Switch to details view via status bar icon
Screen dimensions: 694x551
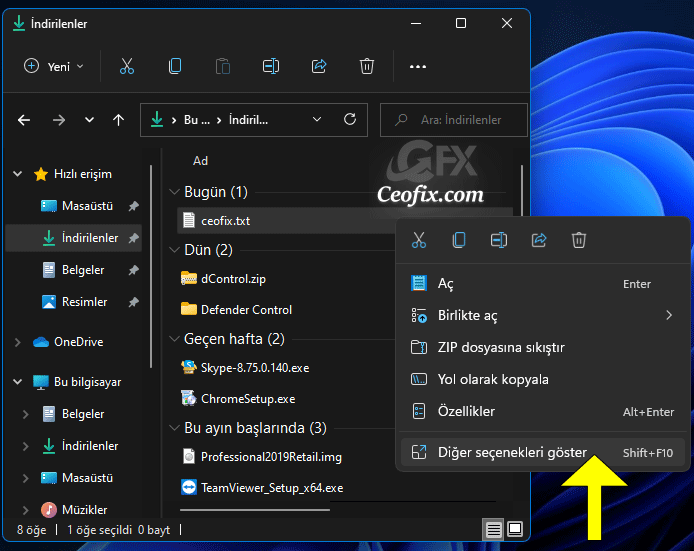[x=494, y=529]
